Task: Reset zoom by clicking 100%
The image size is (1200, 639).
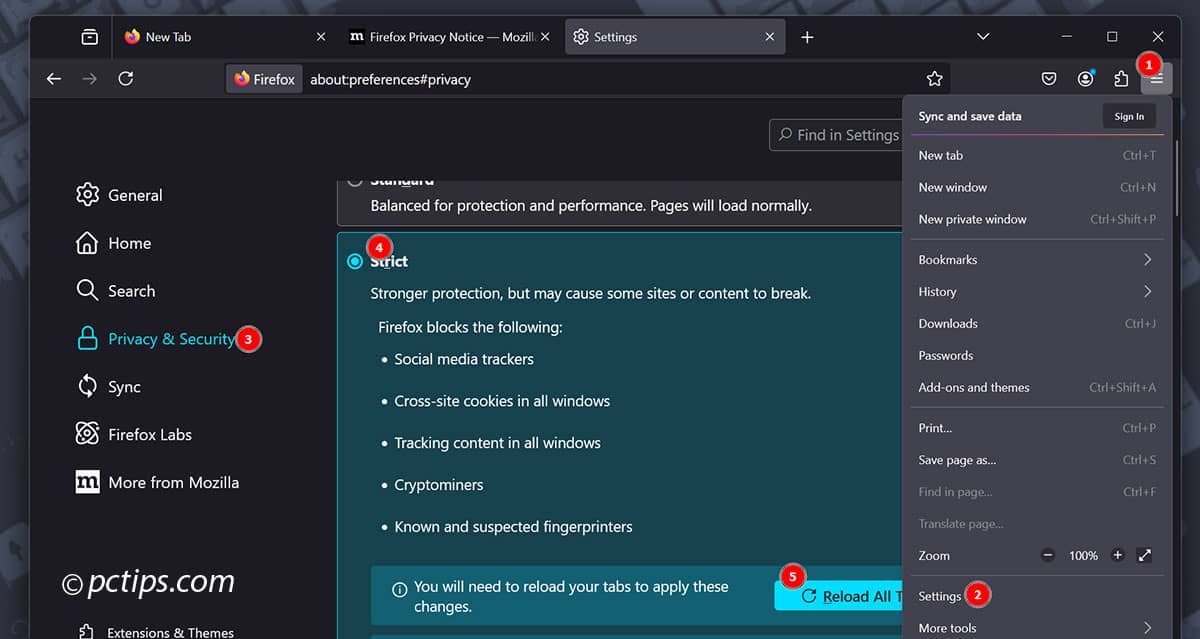Action: [x=1083, y=555]
